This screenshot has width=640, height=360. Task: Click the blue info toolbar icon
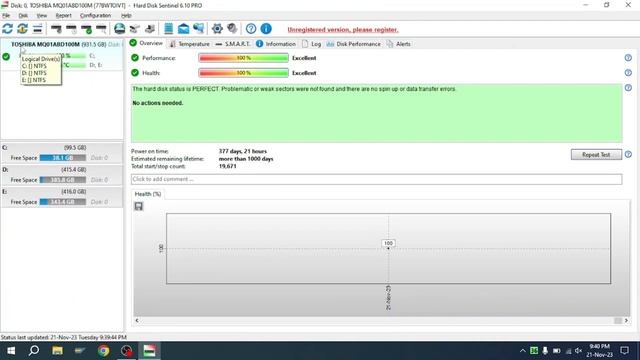(266, 29)
